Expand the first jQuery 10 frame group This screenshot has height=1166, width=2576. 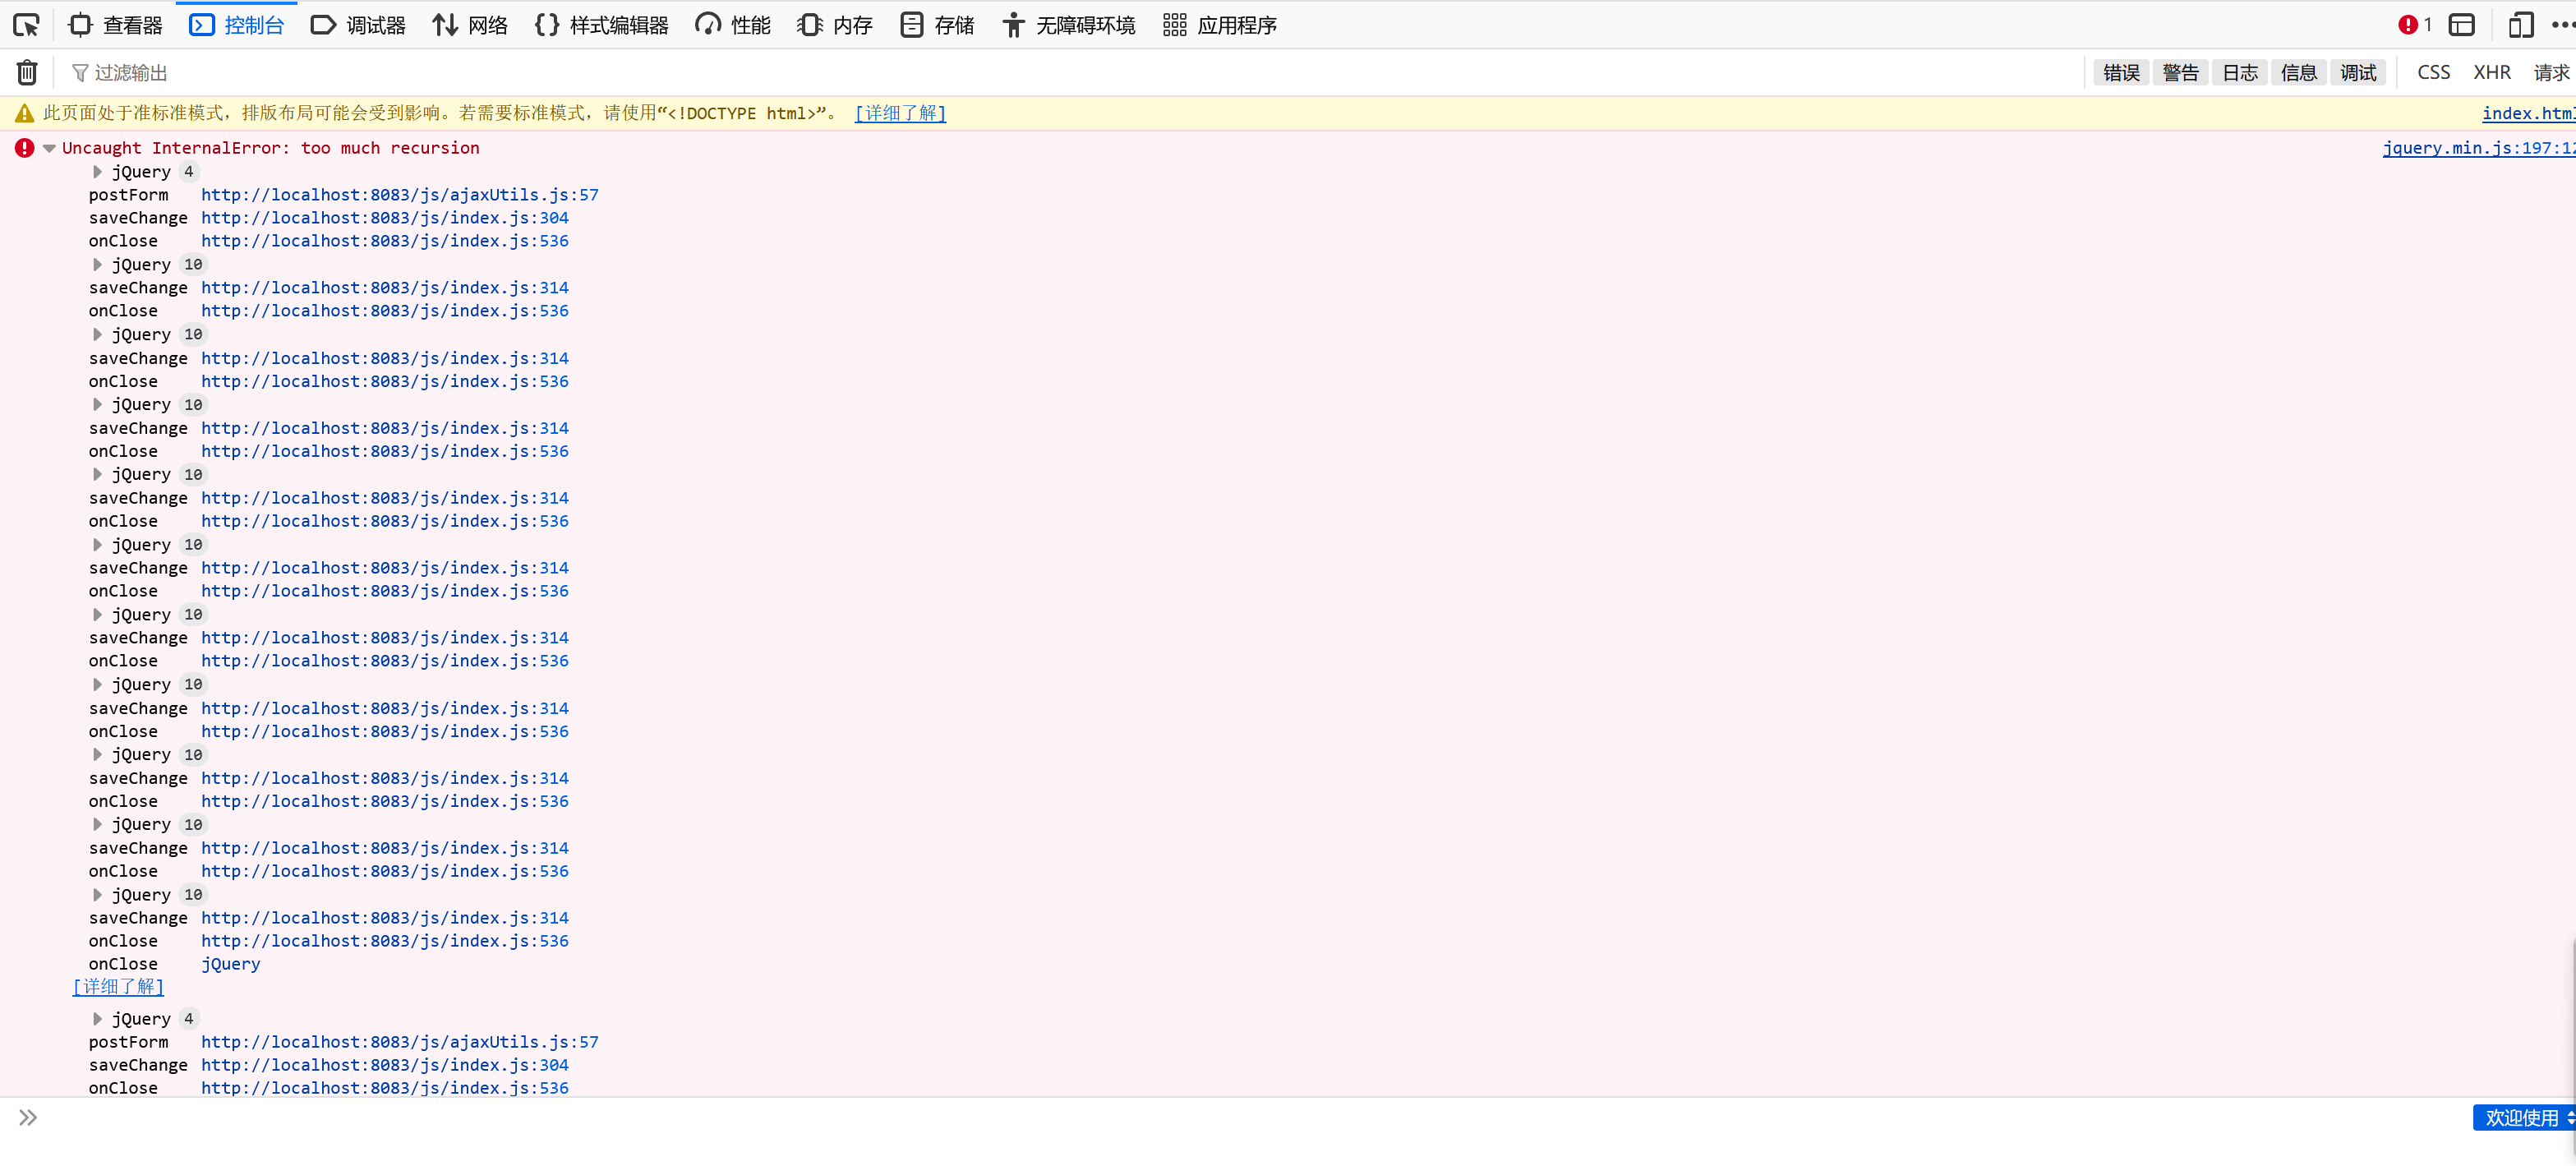tap(97, 265)
